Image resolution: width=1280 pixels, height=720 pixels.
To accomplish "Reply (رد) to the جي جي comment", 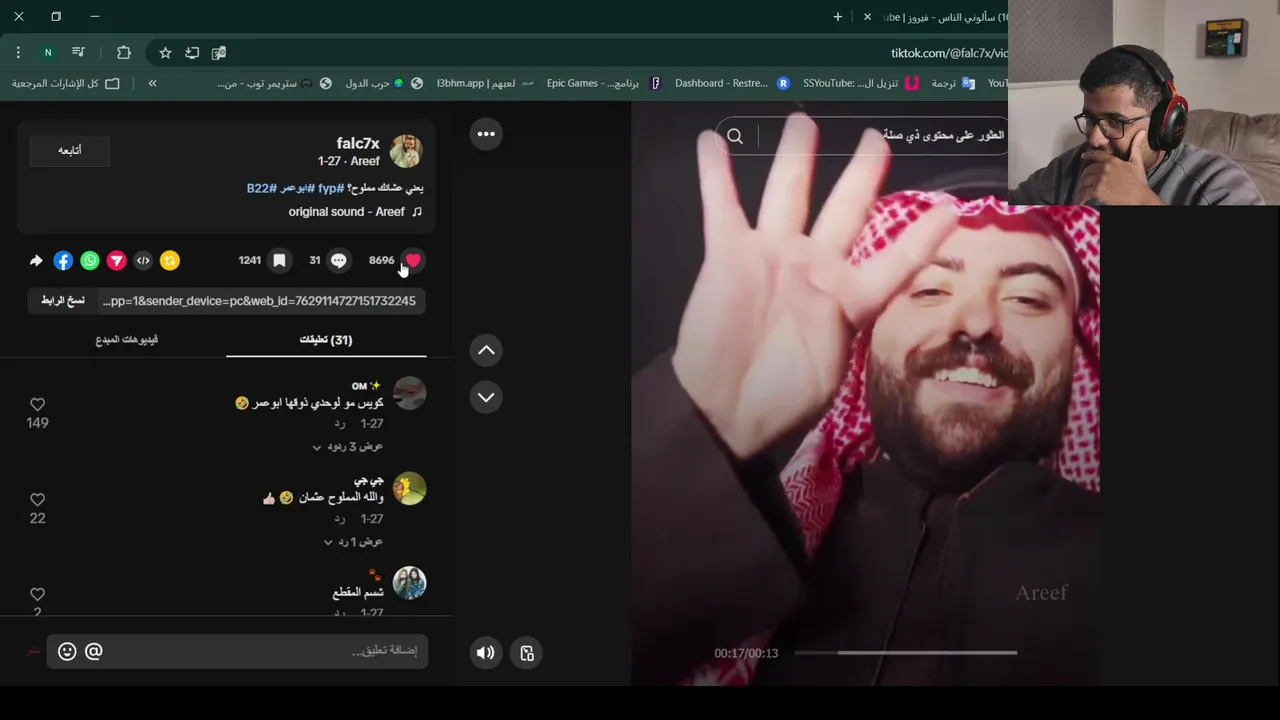I will point(340,518).
